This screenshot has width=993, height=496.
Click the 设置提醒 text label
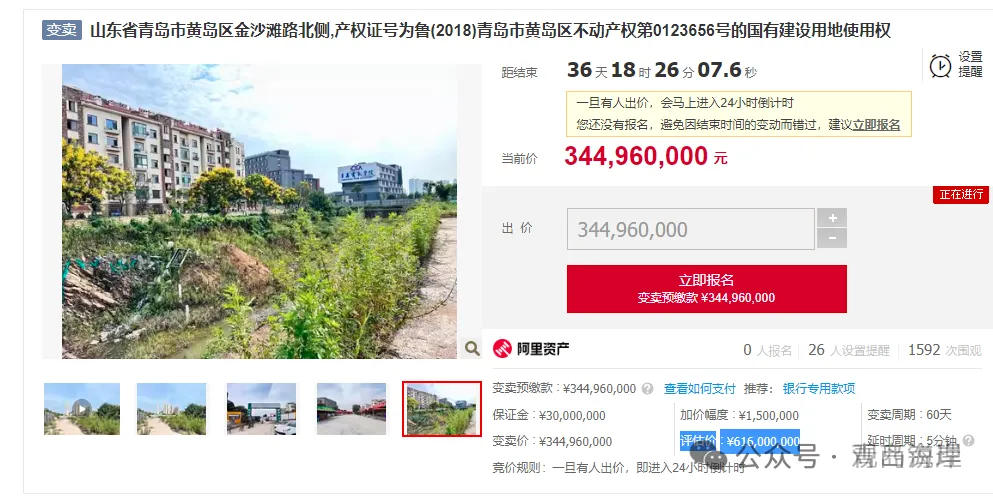[970, 65]
